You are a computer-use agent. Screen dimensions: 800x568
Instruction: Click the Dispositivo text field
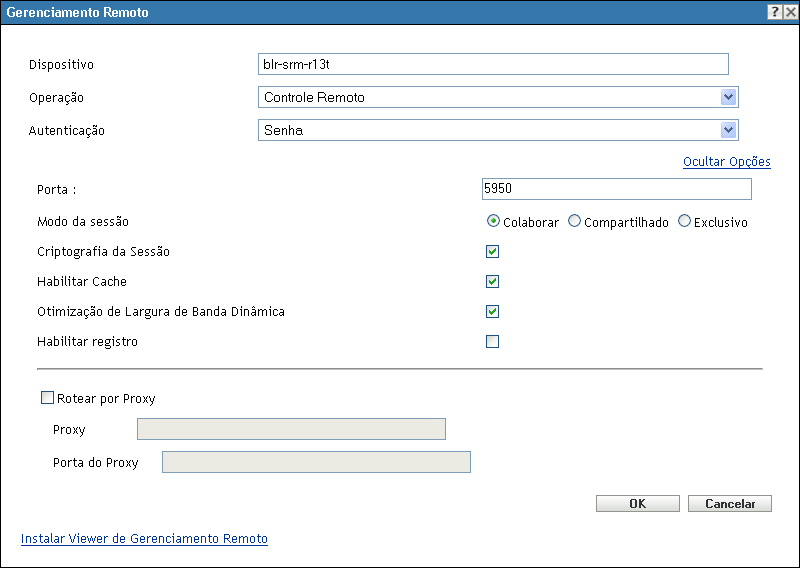tap(493, 64)
